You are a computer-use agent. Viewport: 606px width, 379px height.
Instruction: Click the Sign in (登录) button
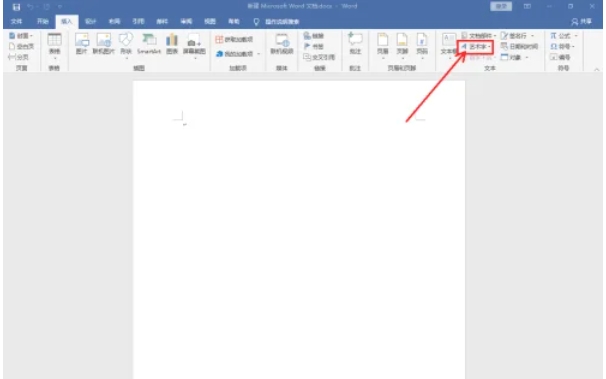(x=501, y=6)
